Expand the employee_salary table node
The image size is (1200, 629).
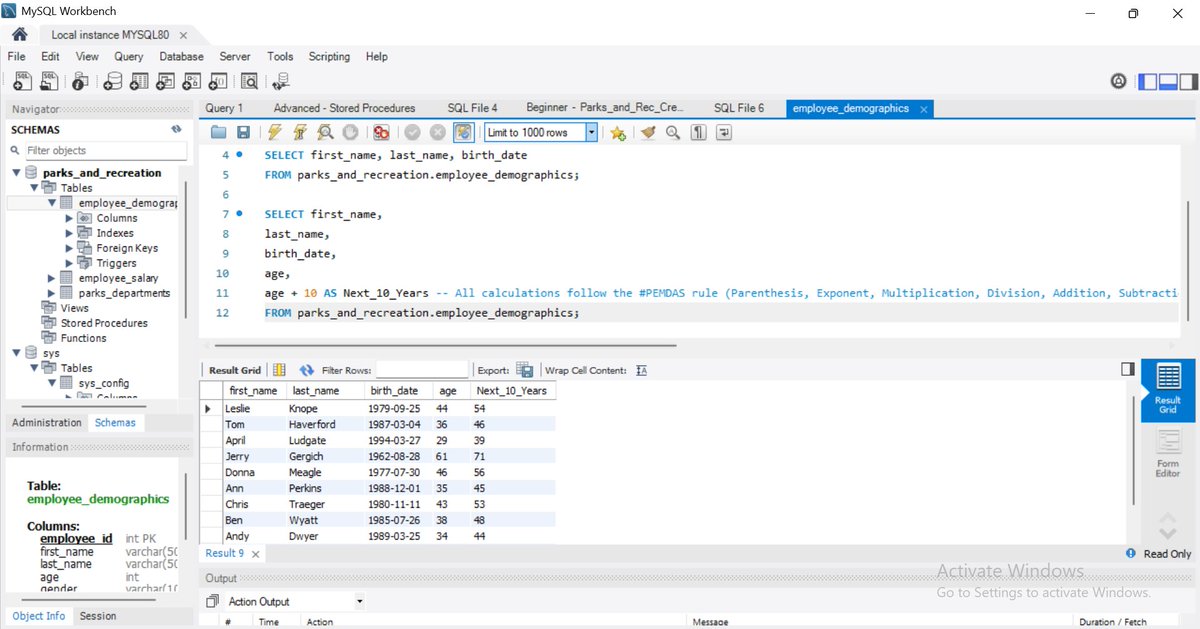click(51, 277)
